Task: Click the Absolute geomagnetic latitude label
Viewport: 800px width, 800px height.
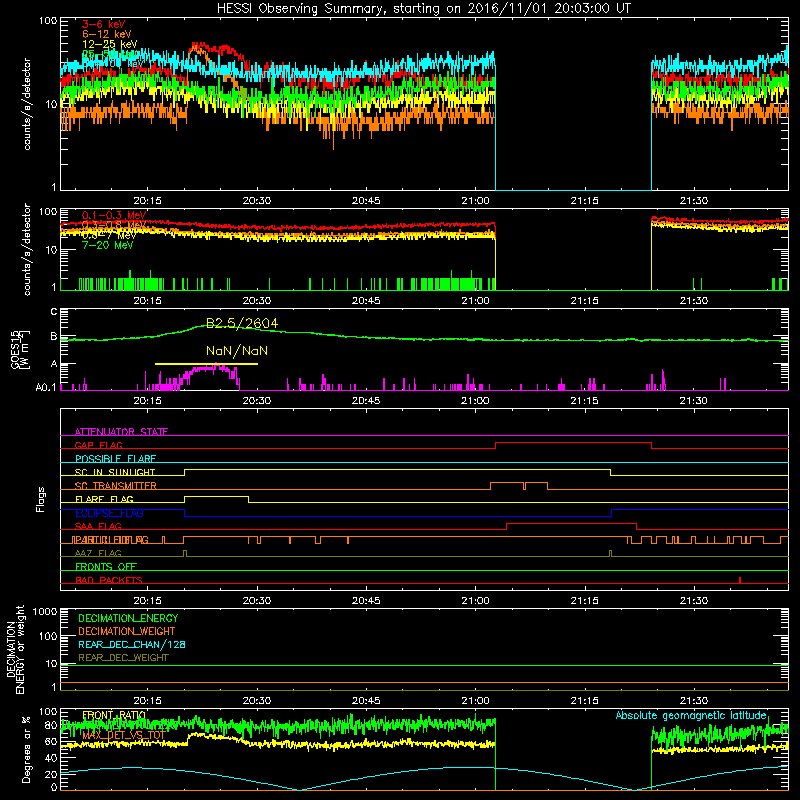Action: coord(691,715)
